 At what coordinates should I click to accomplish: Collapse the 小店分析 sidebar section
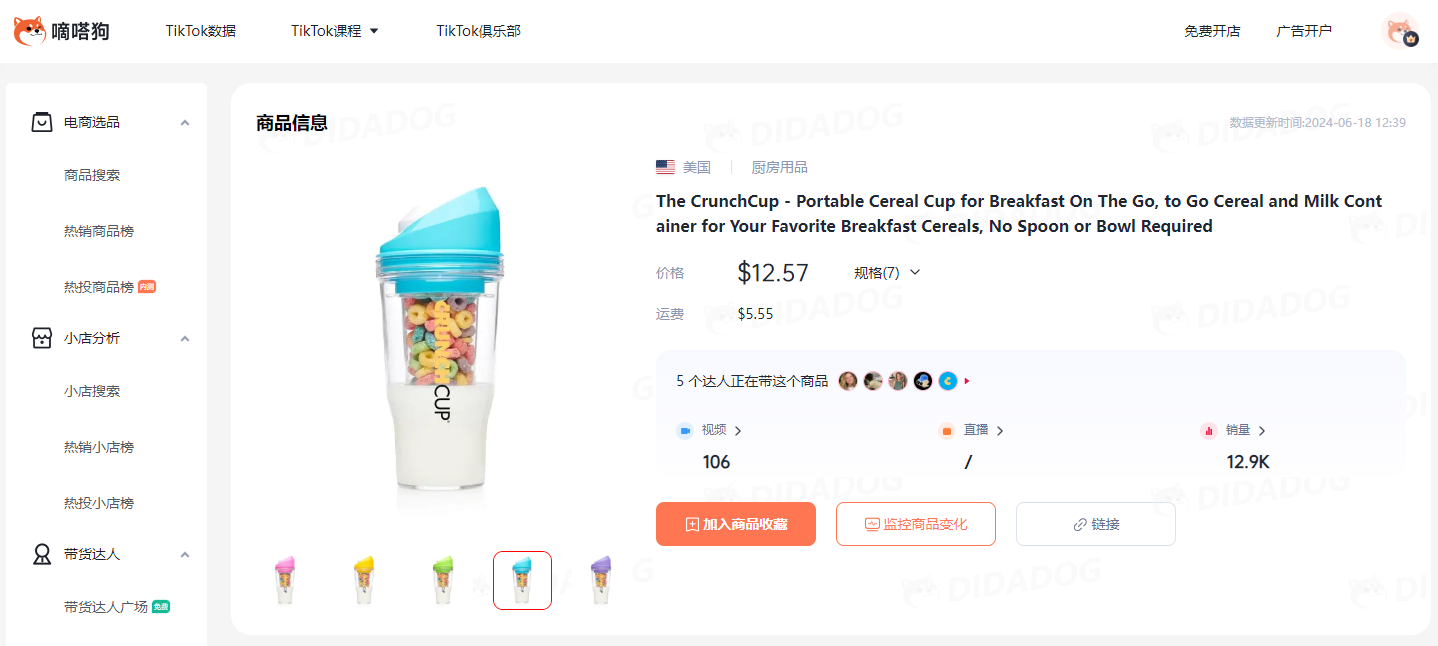coord(185,338)
